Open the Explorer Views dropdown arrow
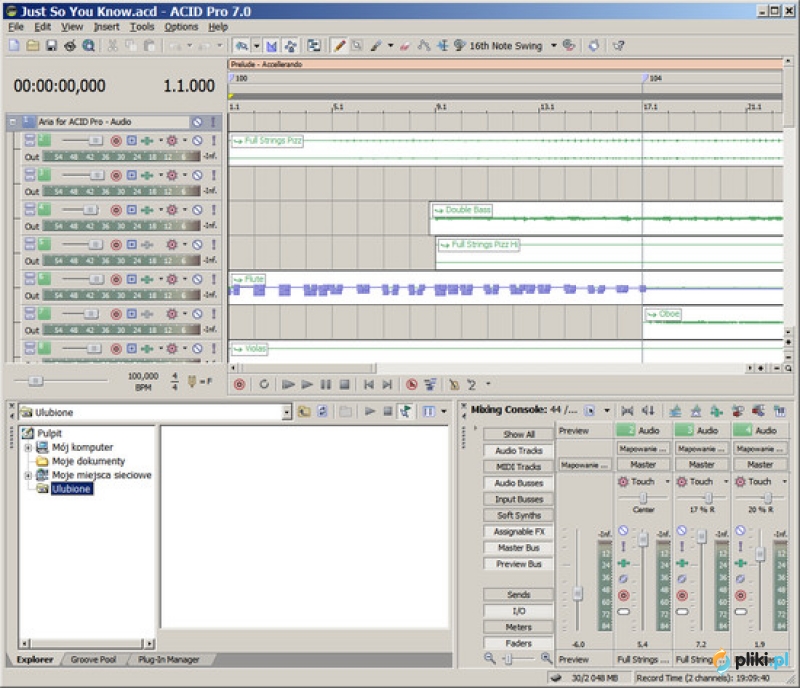800x688 pixels. pos(444,411)
